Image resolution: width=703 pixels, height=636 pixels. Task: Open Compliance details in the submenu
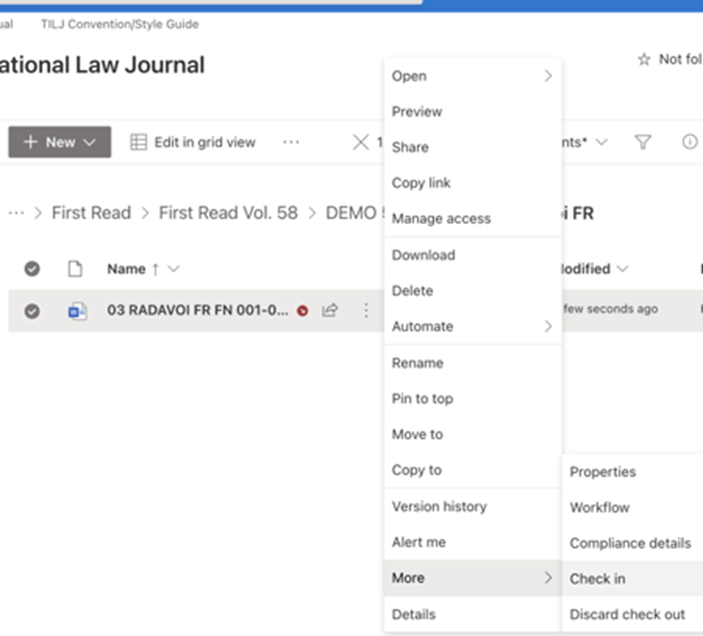(632, 543)
